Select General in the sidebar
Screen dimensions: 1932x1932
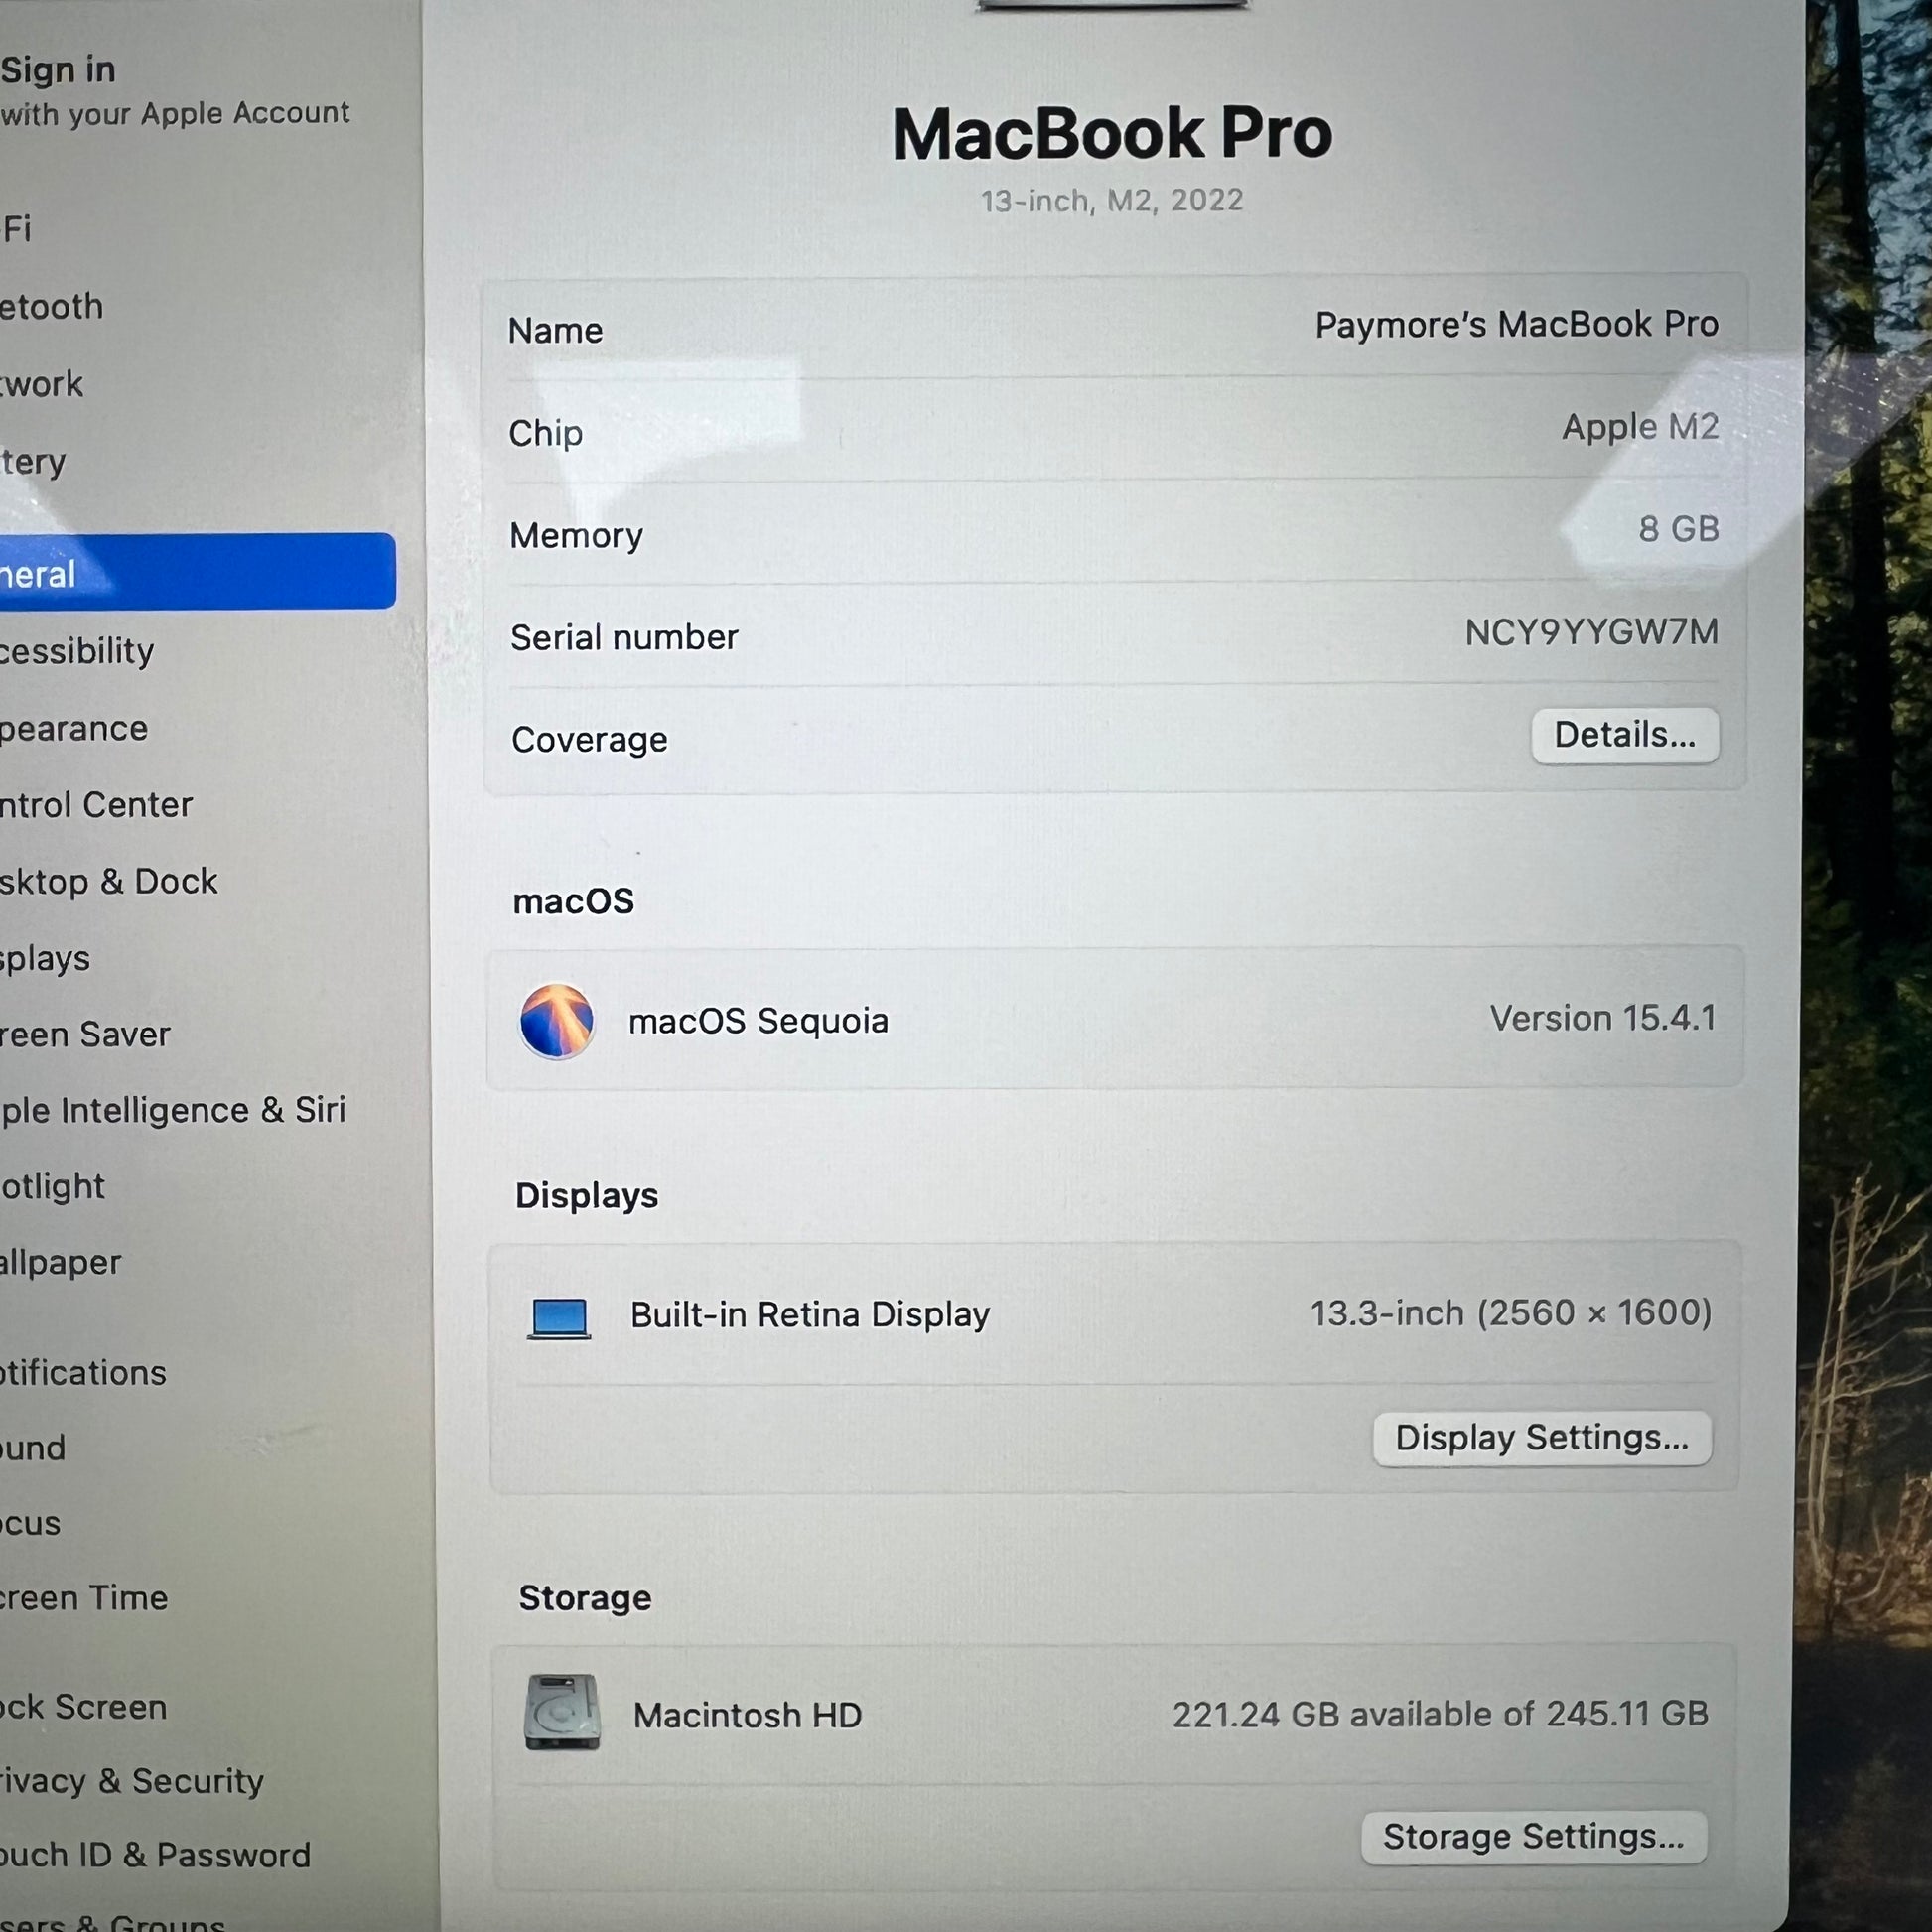pos(198,572)
